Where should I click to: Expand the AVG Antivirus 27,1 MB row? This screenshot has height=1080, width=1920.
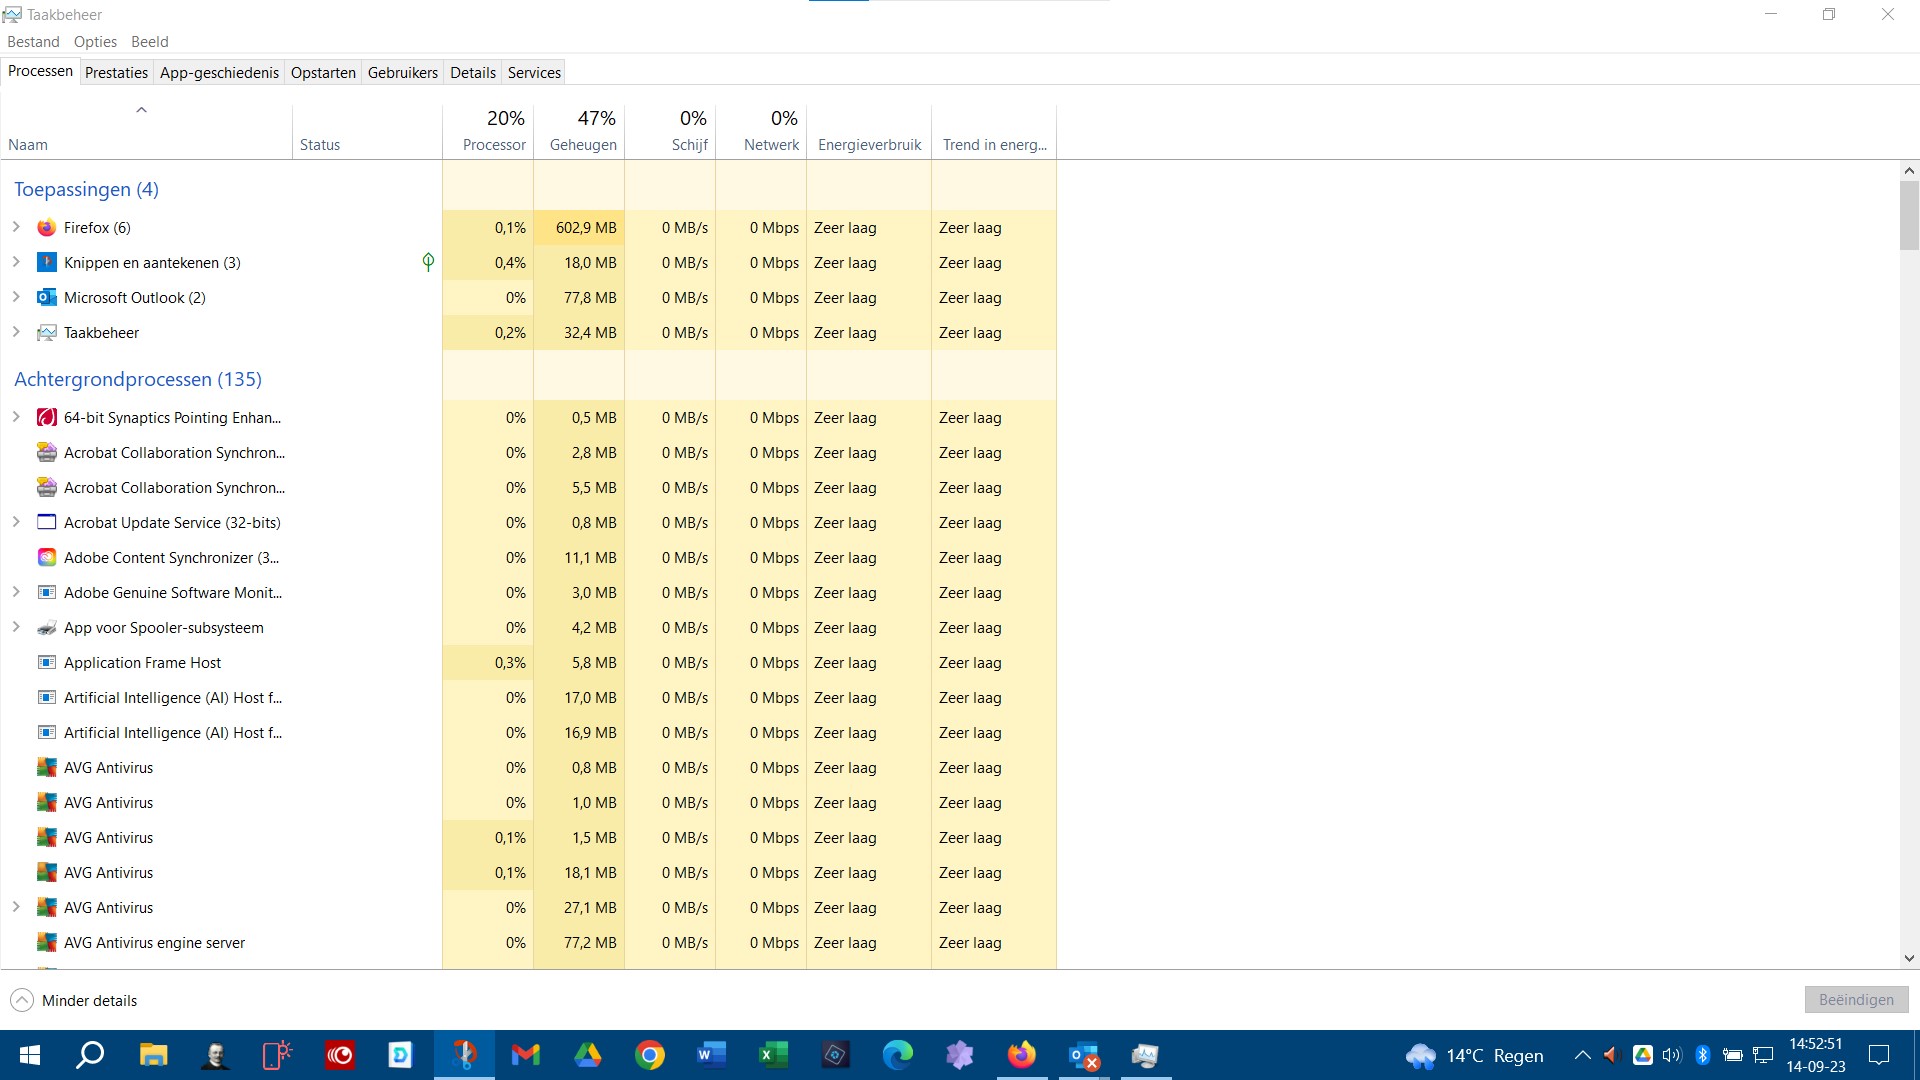tap(16, 907)
